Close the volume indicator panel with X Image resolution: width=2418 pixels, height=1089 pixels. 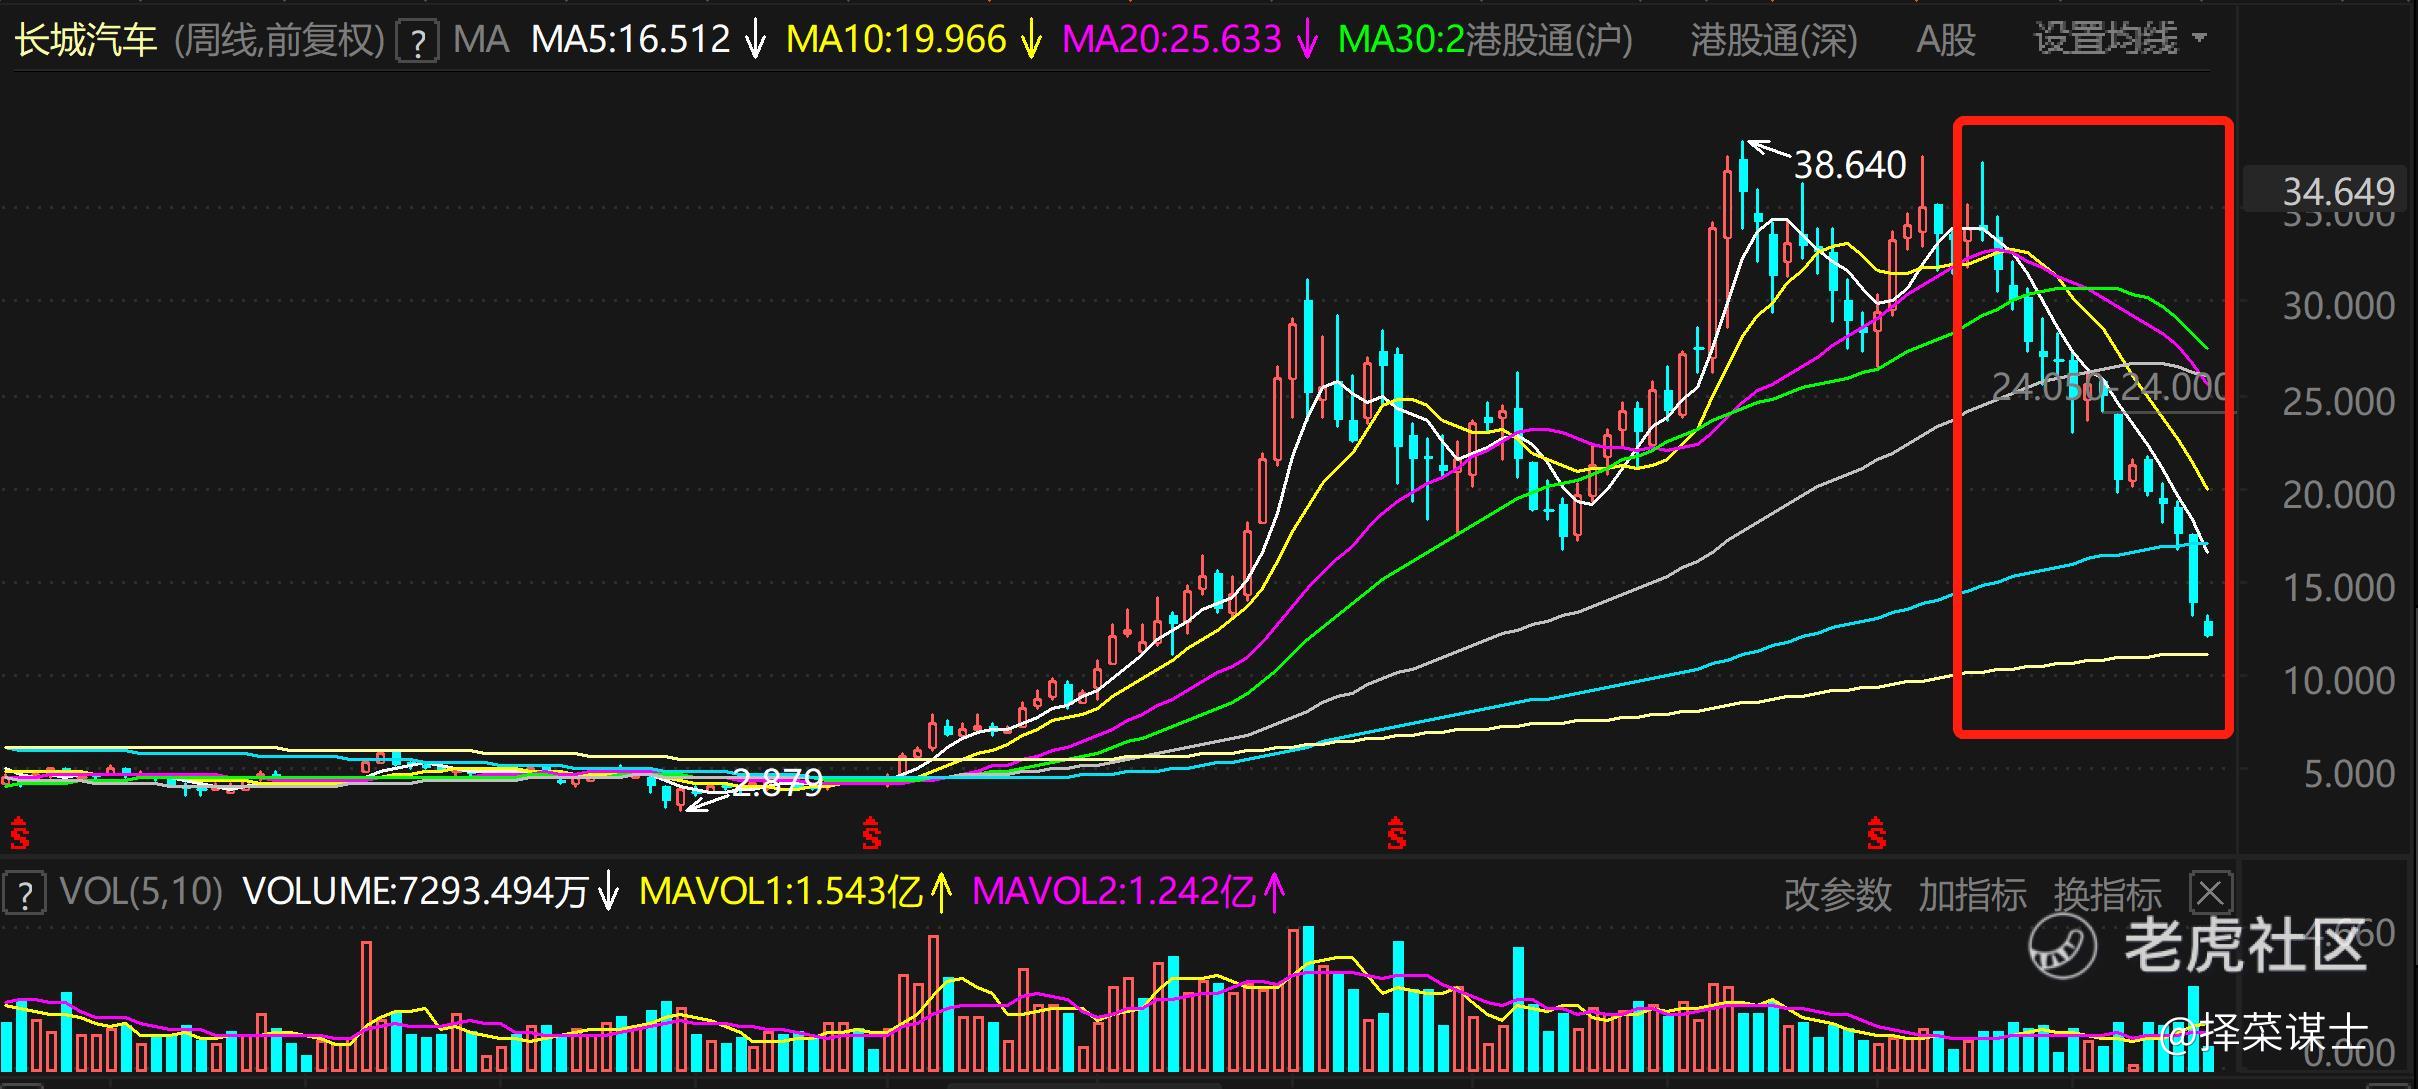click(x=2210, y=892)
